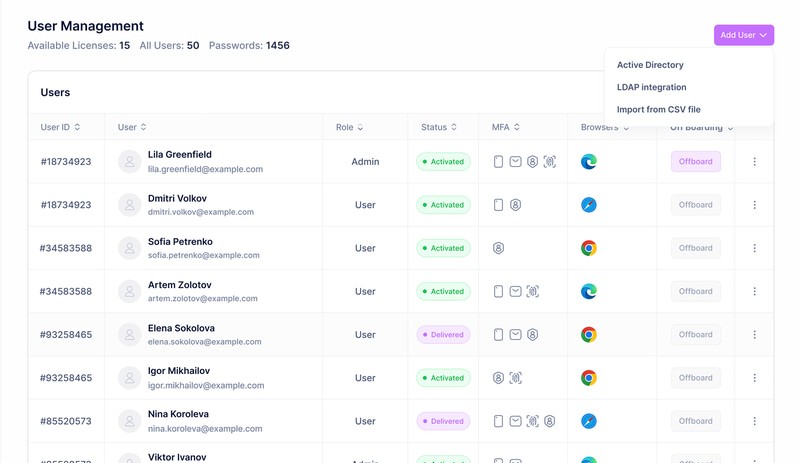The height and width of the screenshot is (463, 800).
Task: Select Active Directory from the menu
Action: click(x=650, y=65)
